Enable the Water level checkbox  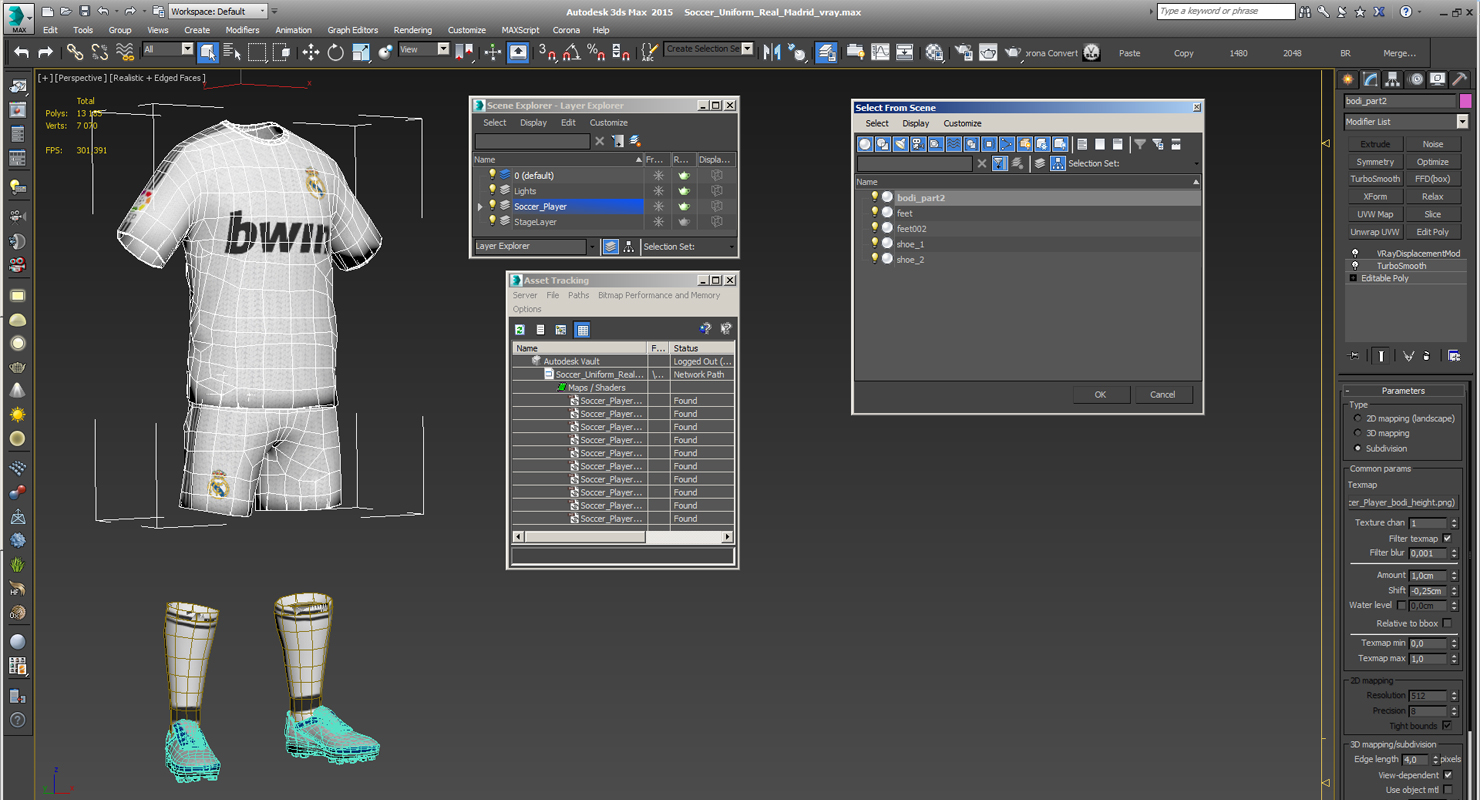pyautogui.click(x=1401, y=605)
